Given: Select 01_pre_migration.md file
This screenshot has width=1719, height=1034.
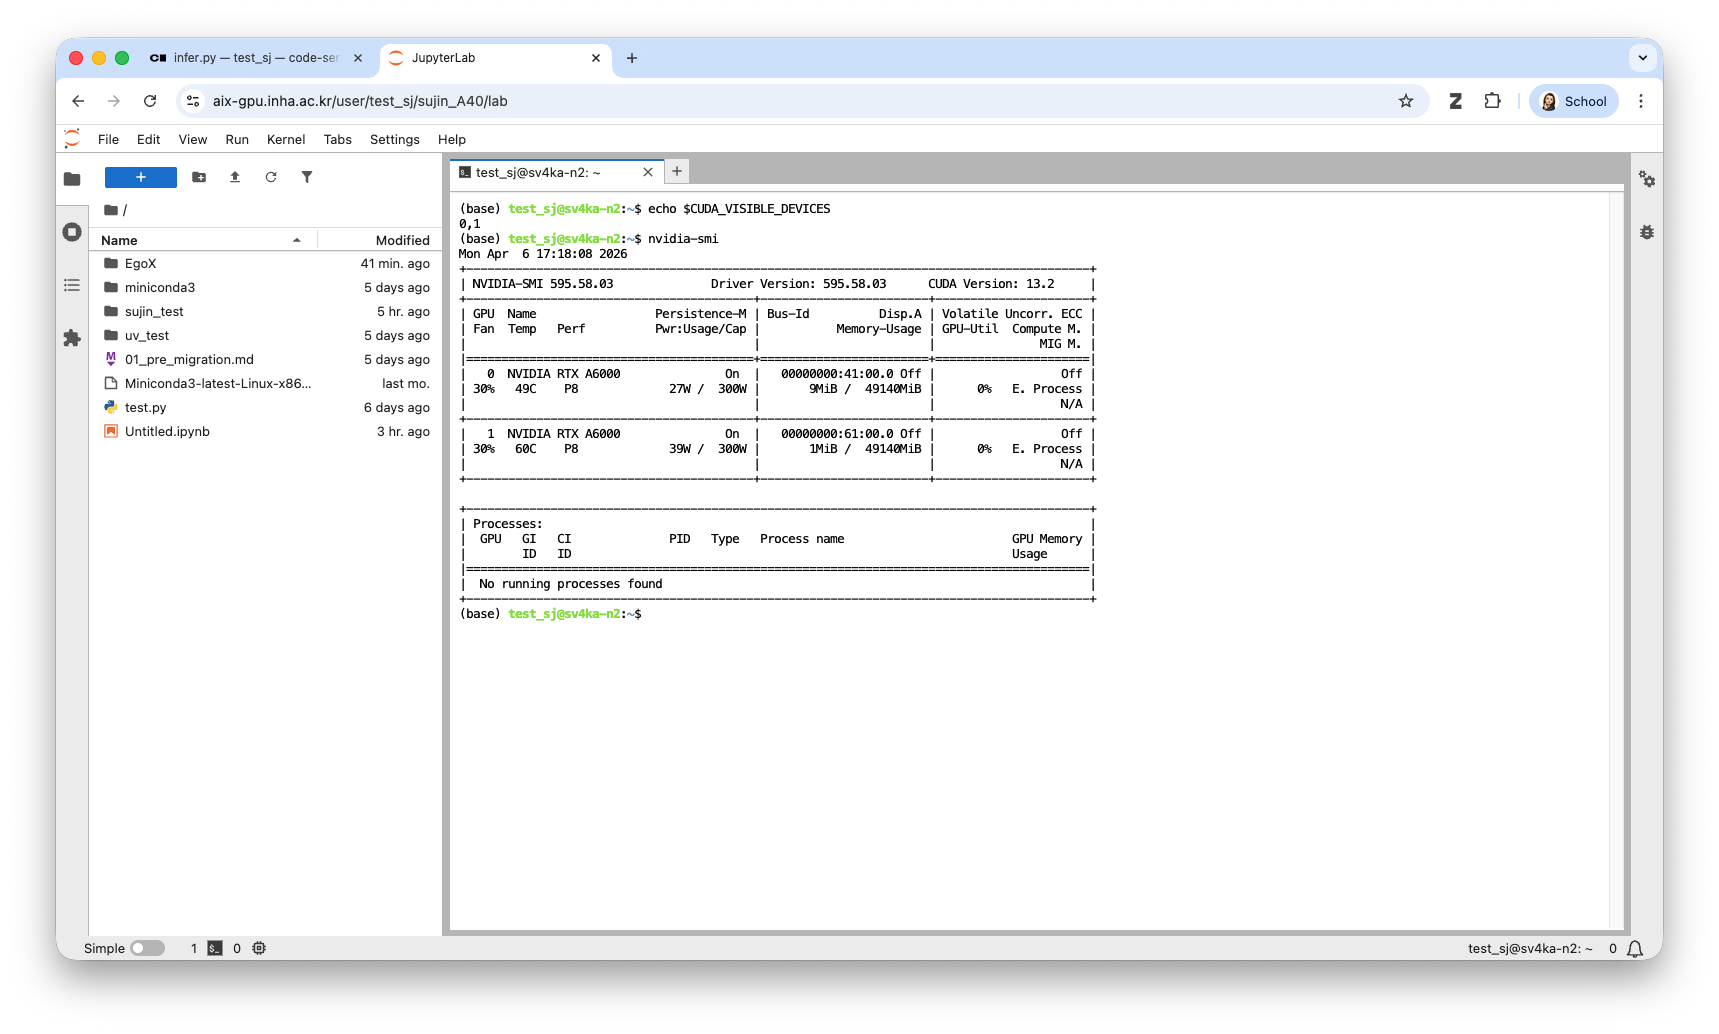Looking at the screenshot, I should point(265,360).
